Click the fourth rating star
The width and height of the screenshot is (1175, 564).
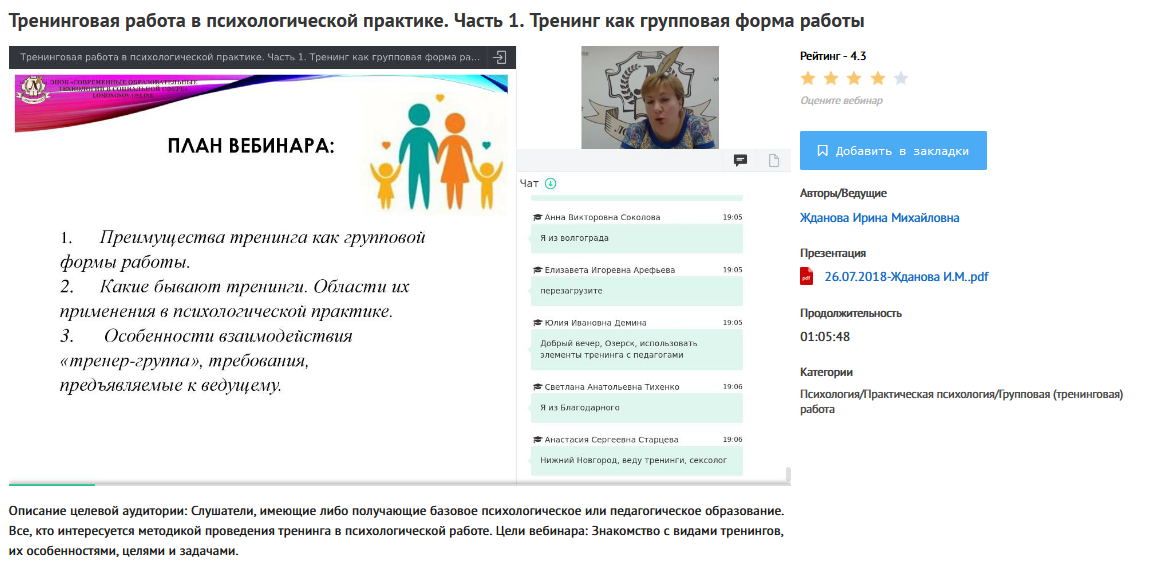coord(877,78)
